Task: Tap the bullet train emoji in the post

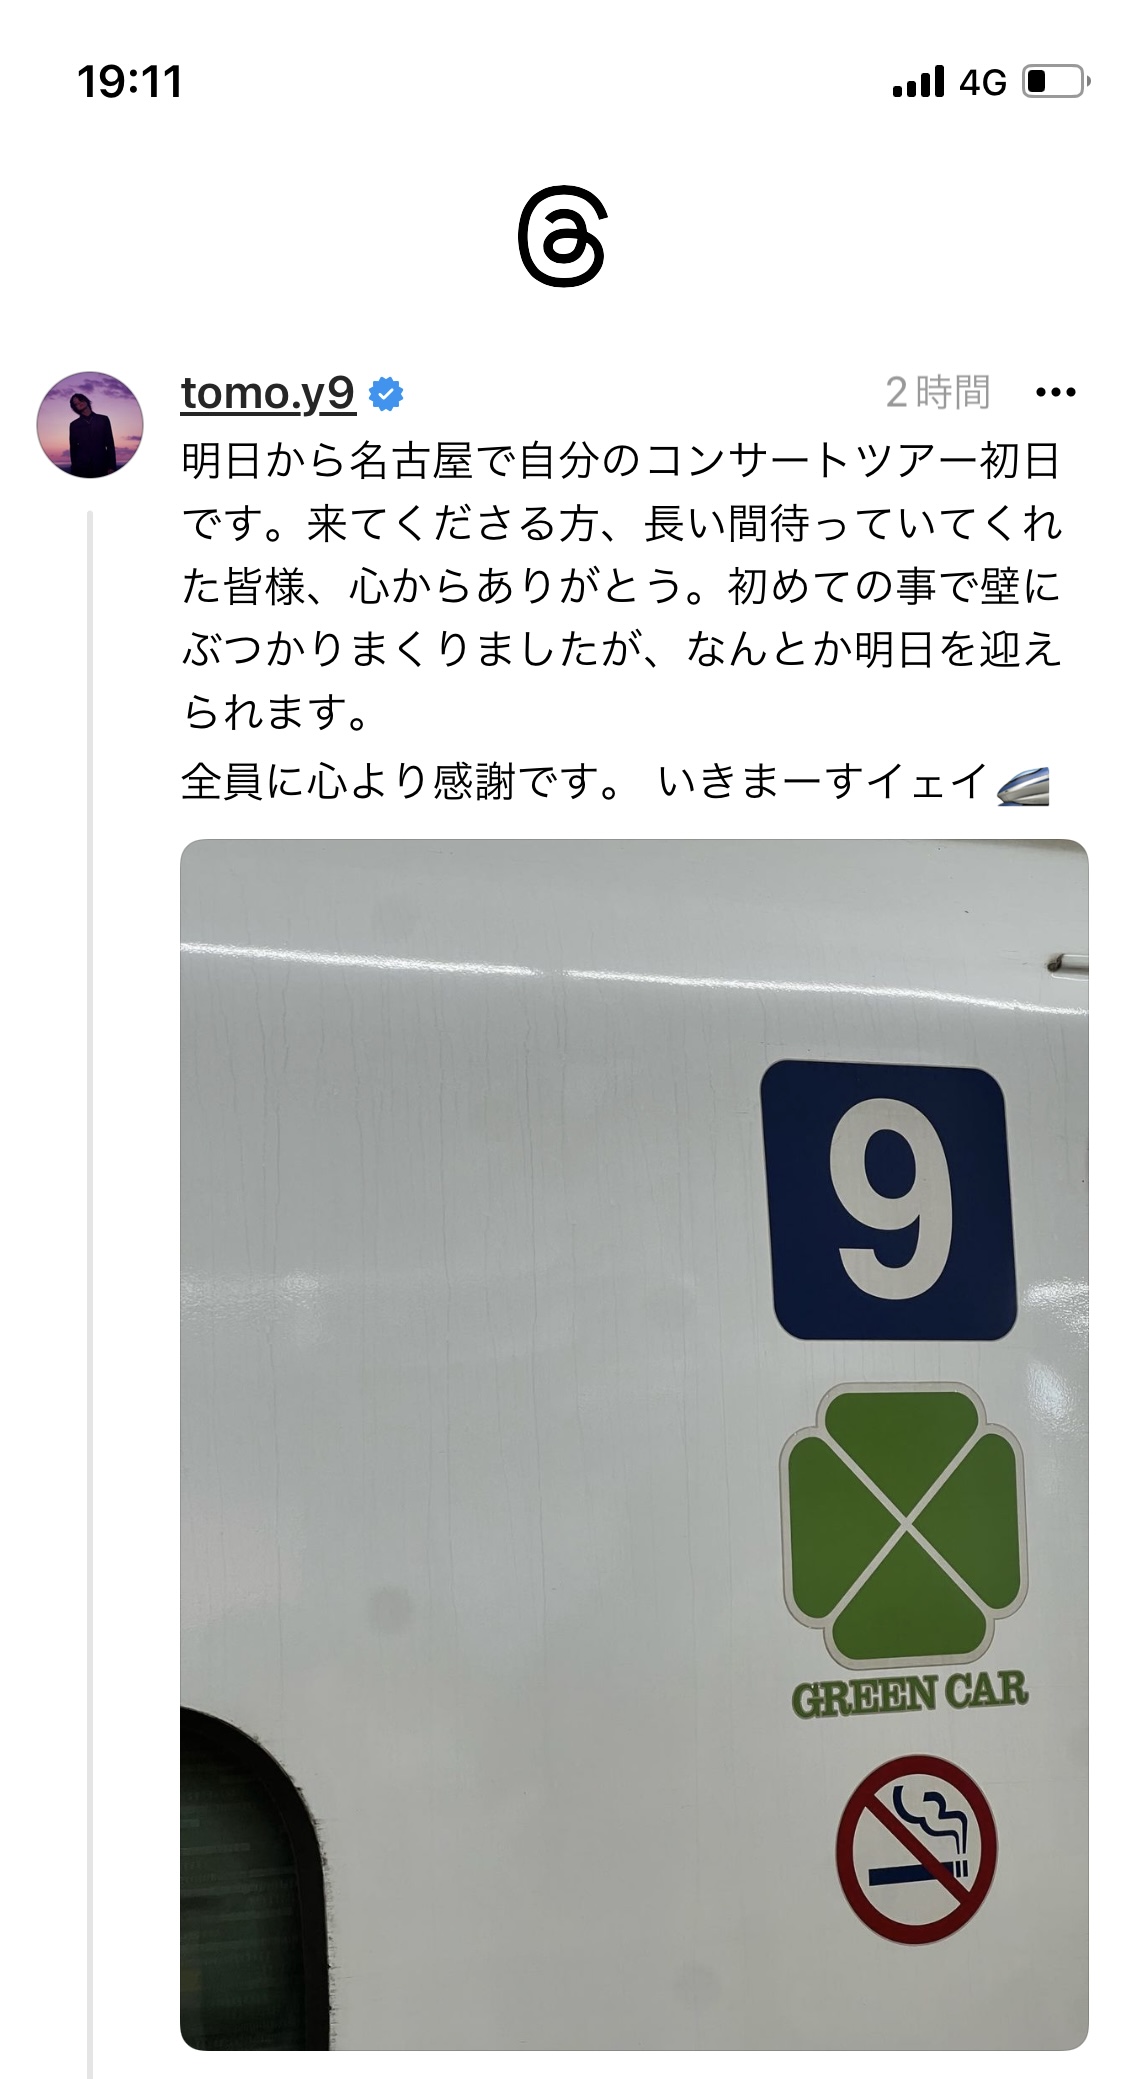Action: pyautogui.click(x=1024, y=784)
